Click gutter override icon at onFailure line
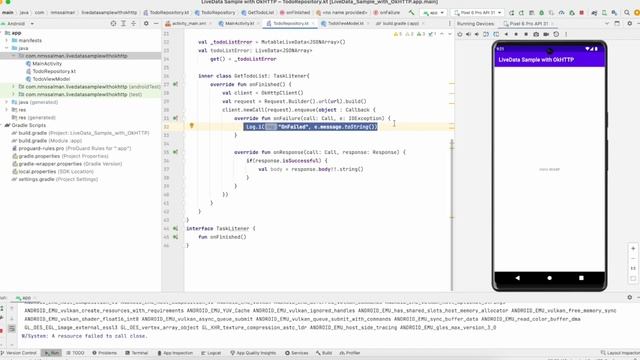Screen dimensions: 640x360 click(175, 118)
